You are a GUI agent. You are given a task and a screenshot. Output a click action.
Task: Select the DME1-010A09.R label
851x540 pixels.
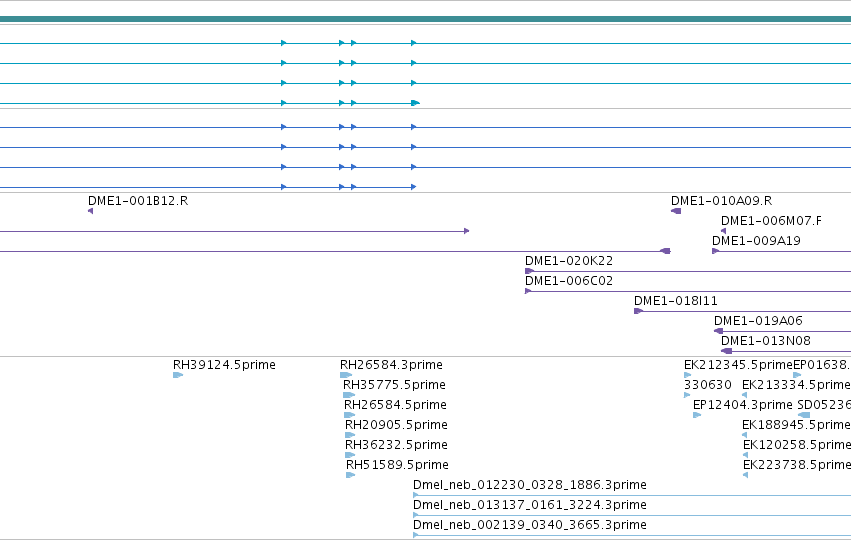pyautogui.click(x=721, y=201)
